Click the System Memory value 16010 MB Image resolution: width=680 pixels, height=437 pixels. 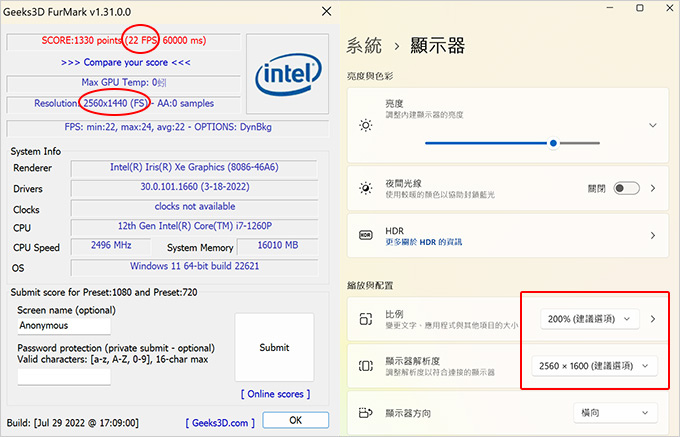tap(278, 245)
